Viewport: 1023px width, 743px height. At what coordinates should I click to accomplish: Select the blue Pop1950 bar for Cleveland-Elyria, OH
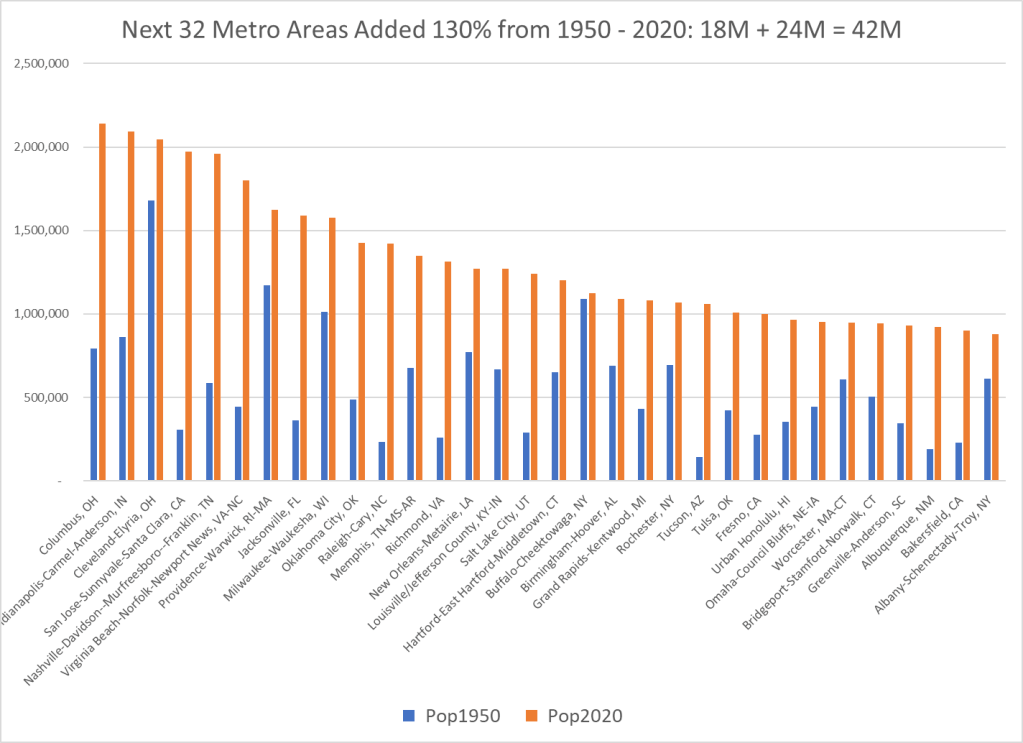(151, 340)
